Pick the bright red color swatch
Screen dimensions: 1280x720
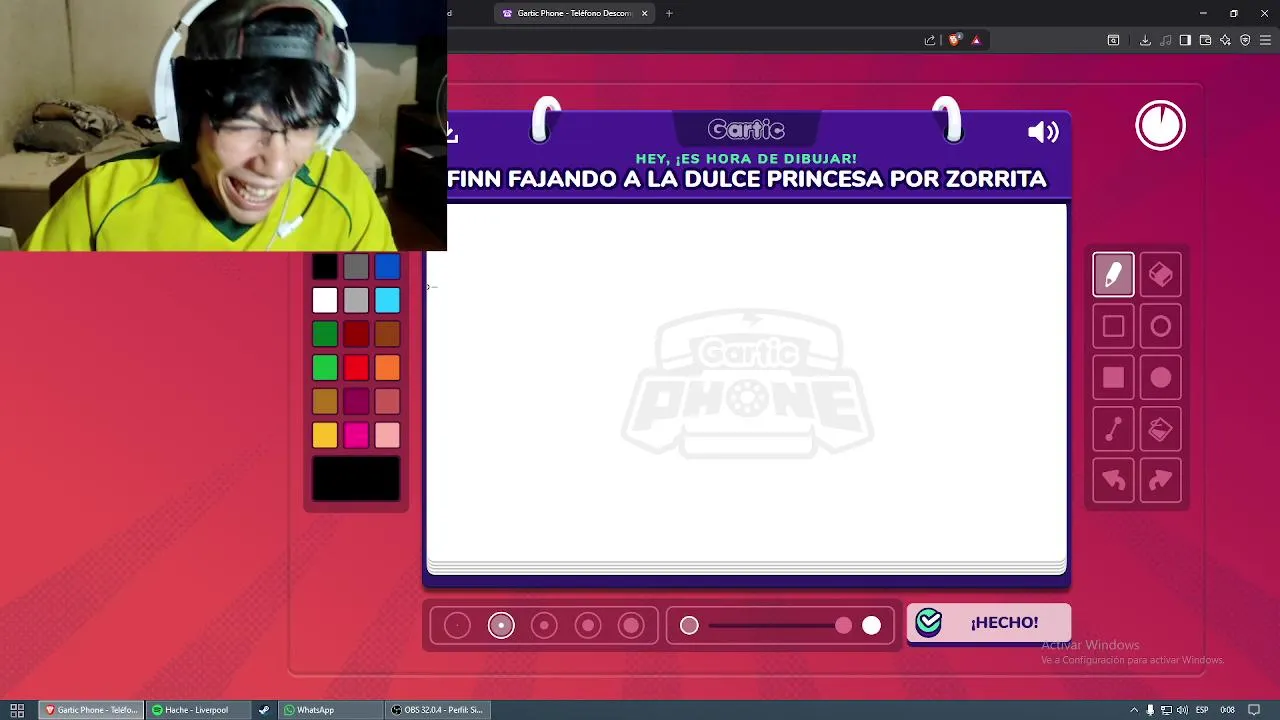(356, 368)
